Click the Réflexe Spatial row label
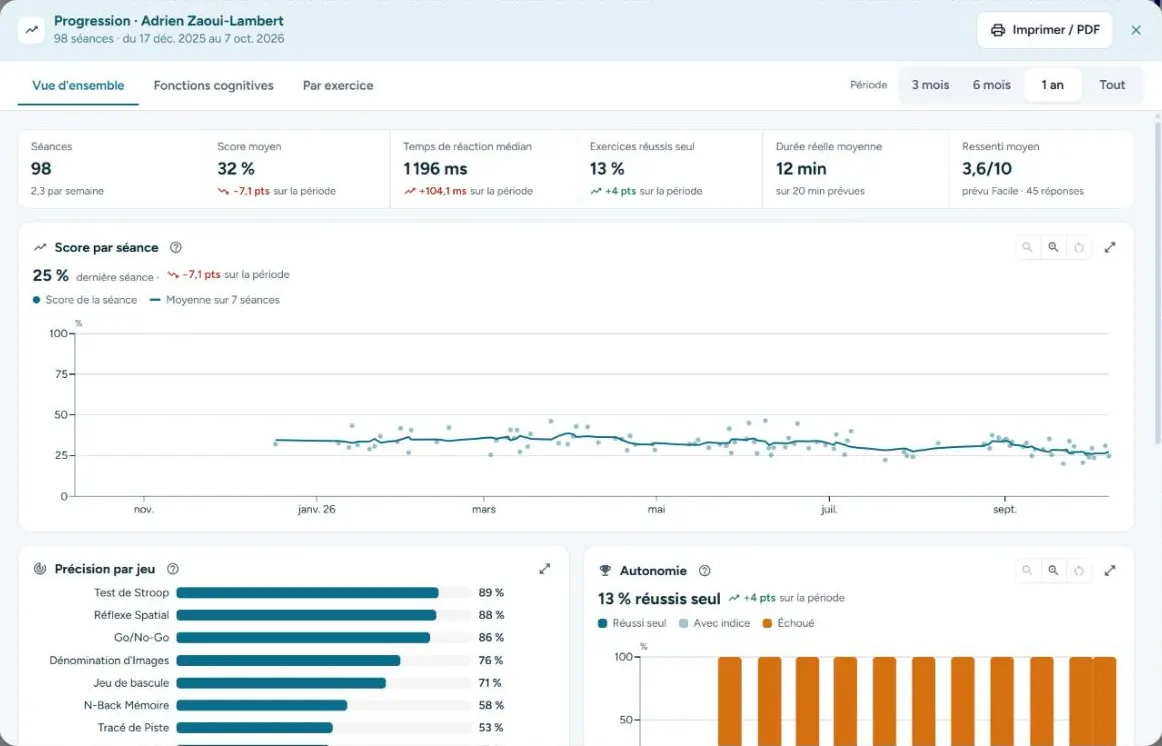This screenshot has width=1162, height=746. point(131,615)
